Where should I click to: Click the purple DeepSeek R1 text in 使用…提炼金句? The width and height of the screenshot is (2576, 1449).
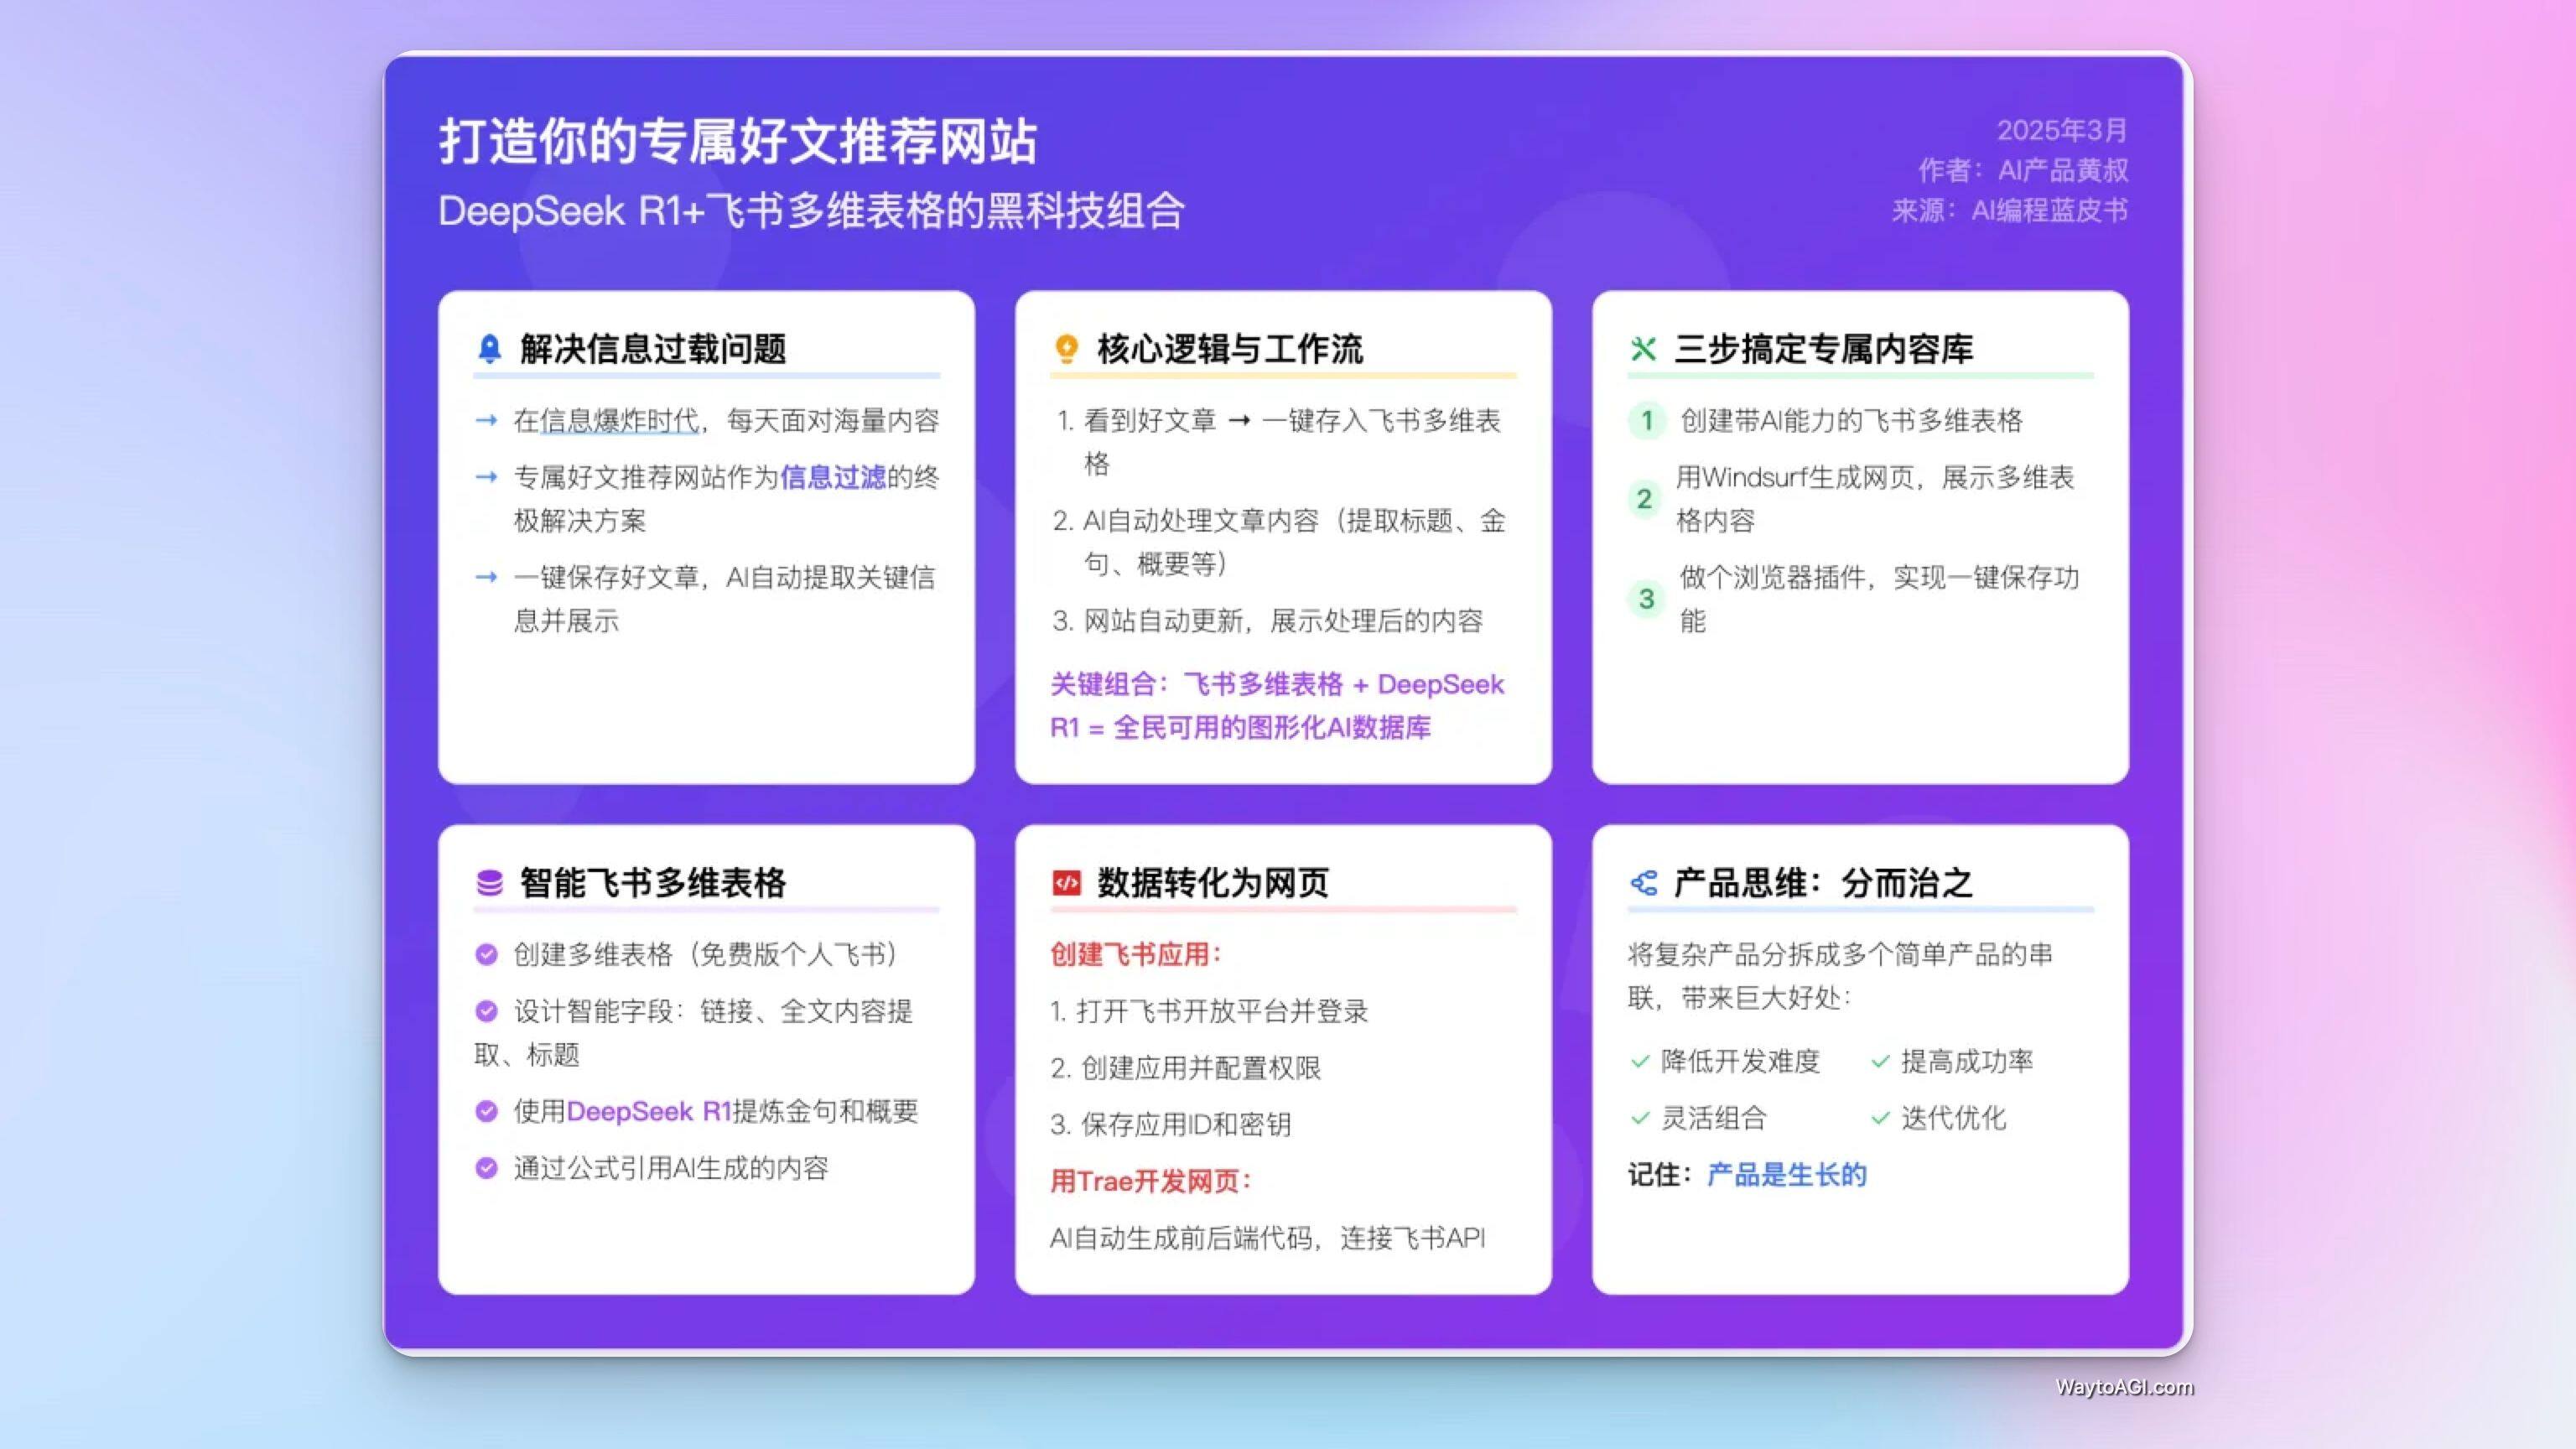click(x=649, y=1111)
